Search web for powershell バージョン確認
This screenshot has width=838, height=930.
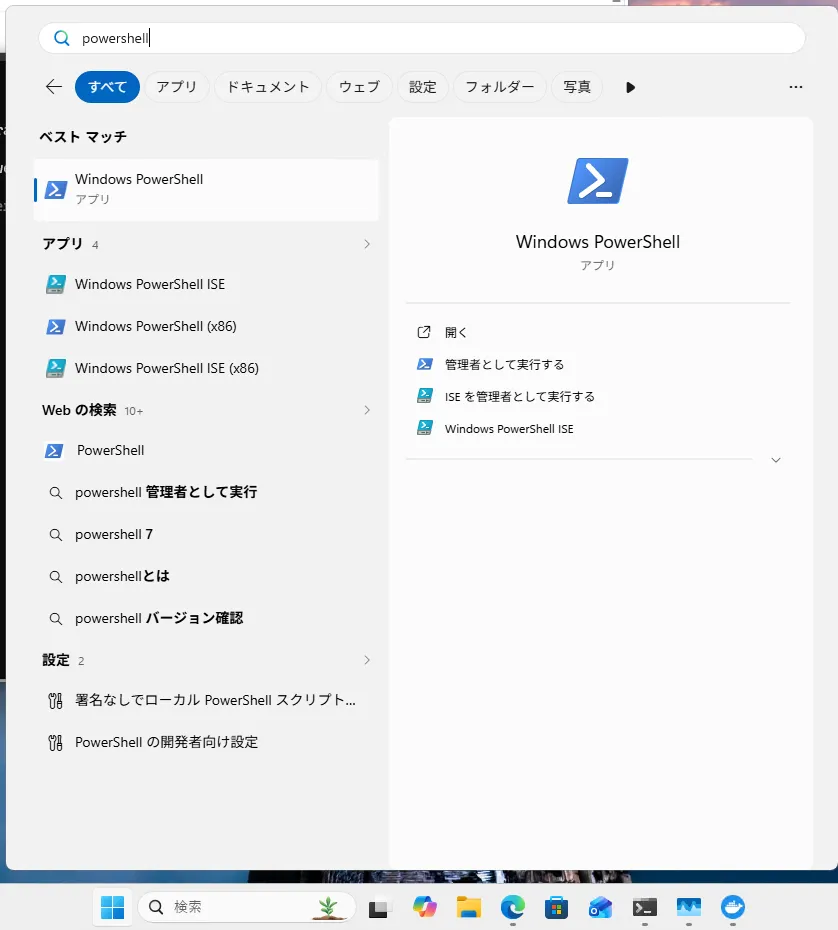(x=206, y=619)
